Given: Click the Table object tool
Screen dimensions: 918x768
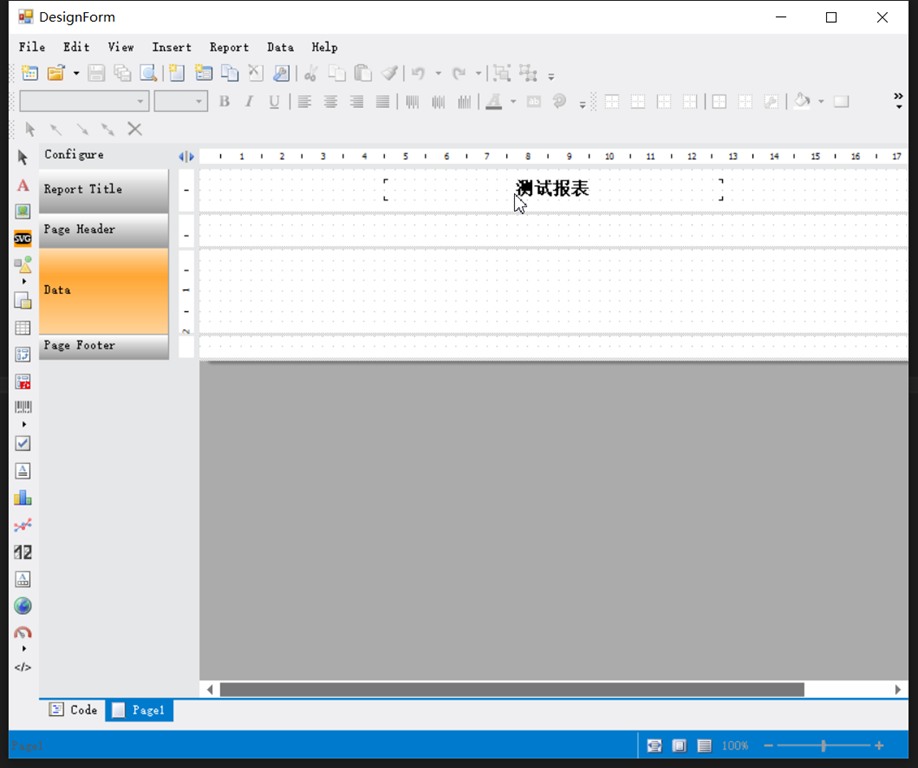Looking at the screenshot, I should [23, 328].
